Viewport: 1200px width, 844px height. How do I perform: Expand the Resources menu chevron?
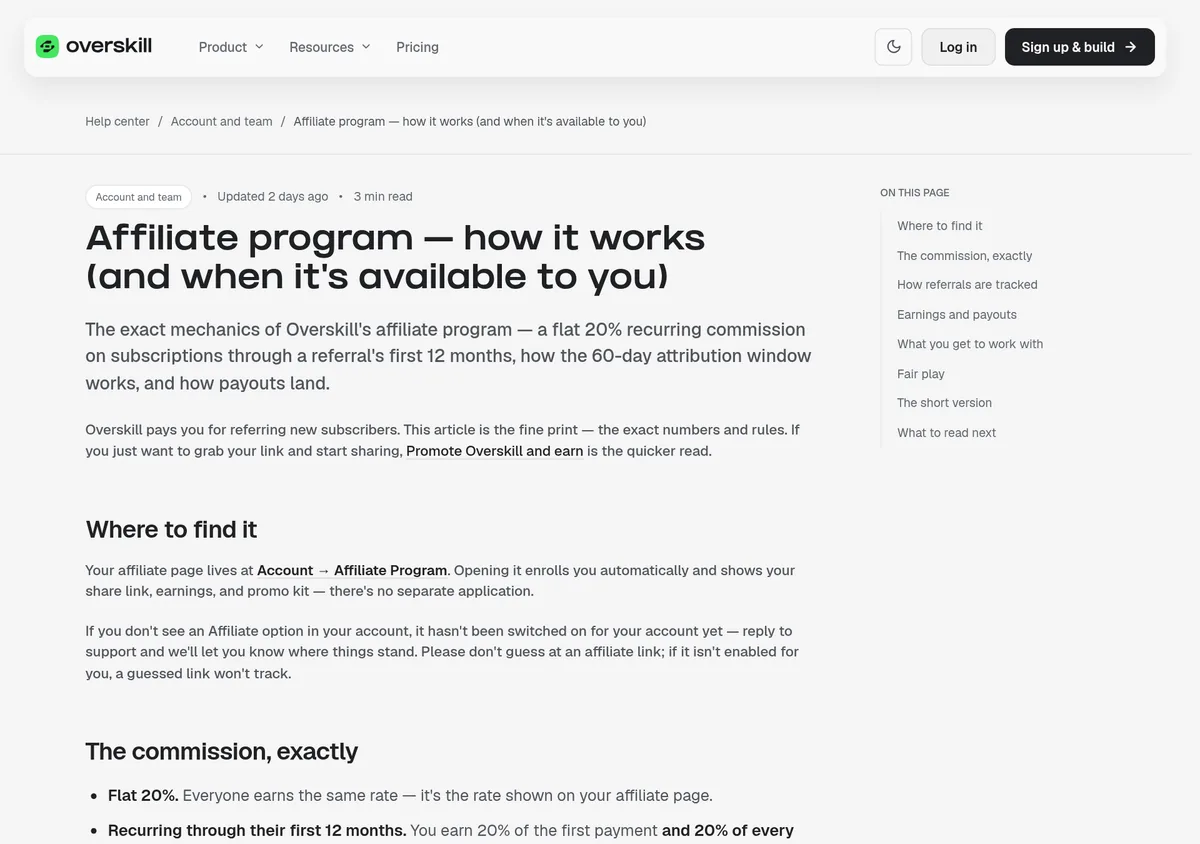tap(366, 47)
